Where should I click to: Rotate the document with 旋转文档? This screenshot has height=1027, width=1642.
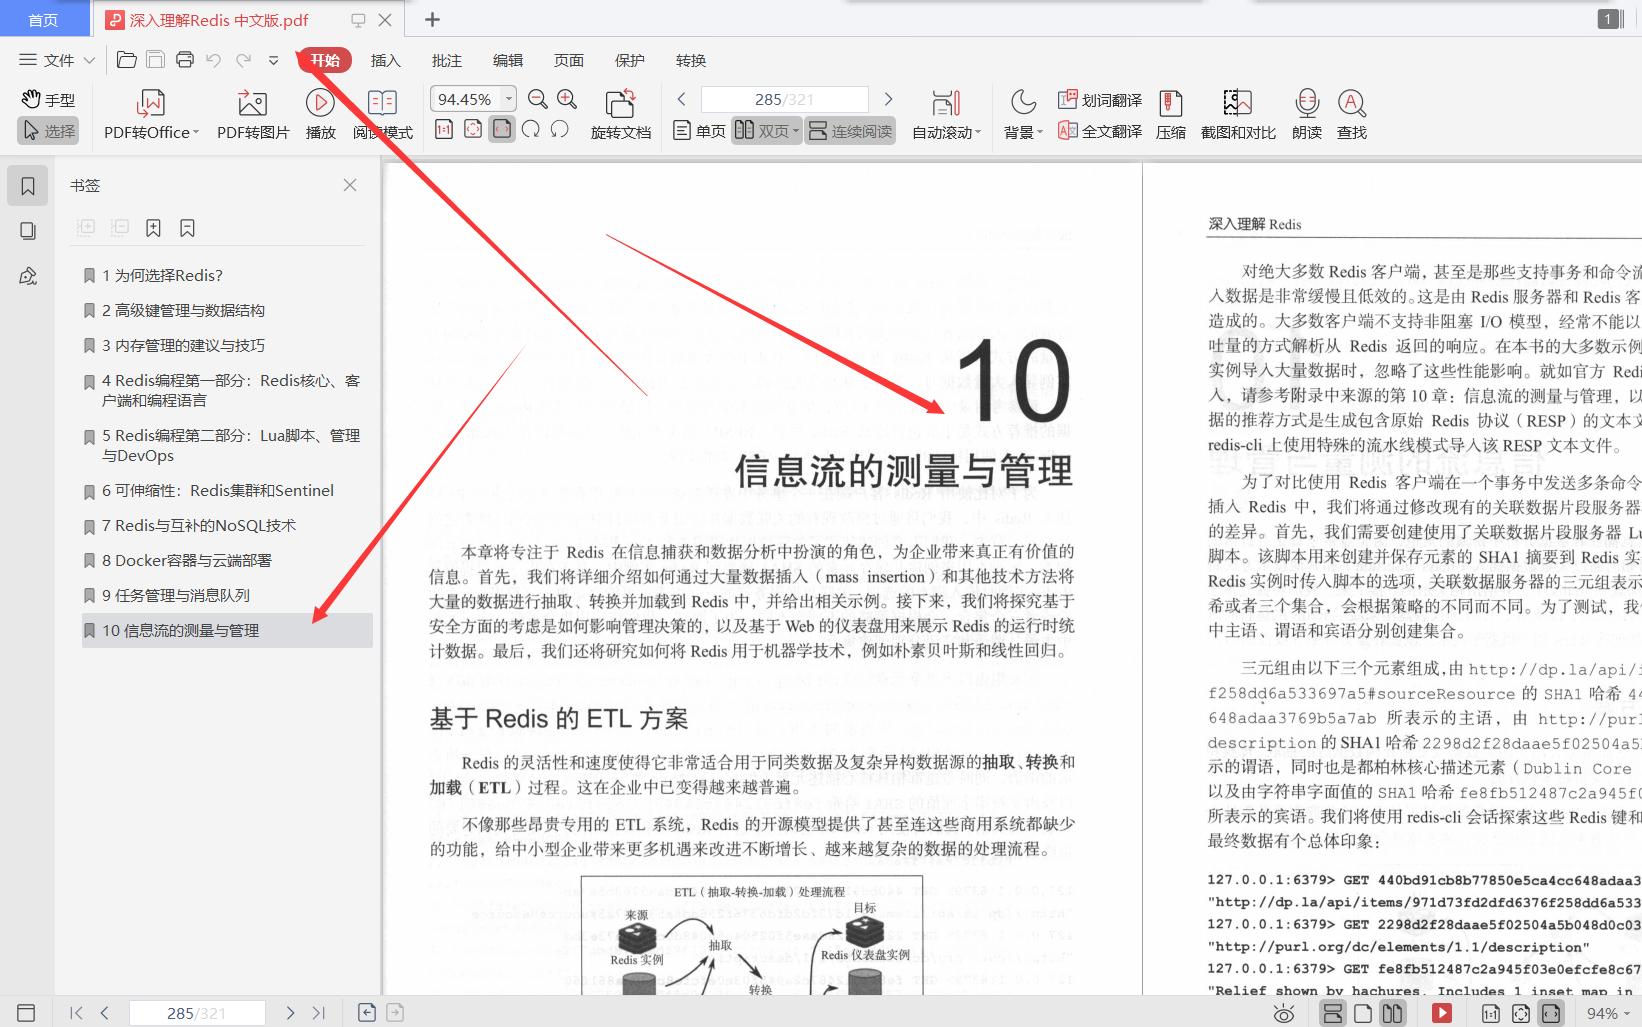[620, 112]
